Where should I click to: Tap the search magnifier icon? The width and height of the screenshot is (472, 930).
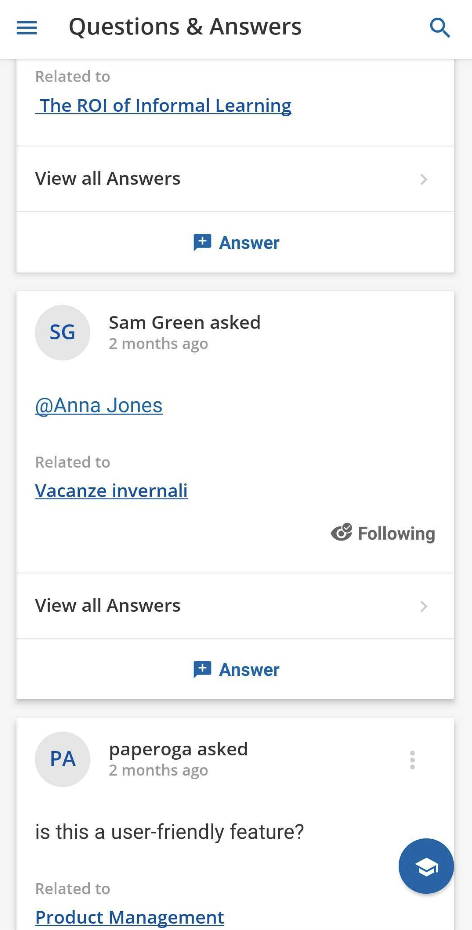[439, 28]
